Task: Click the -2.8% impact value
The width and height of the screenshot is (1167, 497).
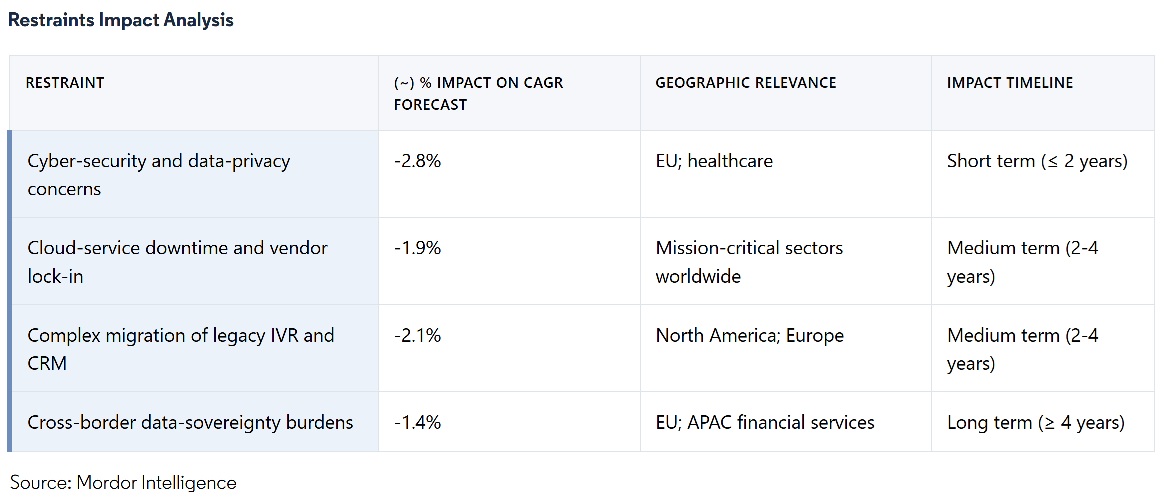Action: pos(417,161)
